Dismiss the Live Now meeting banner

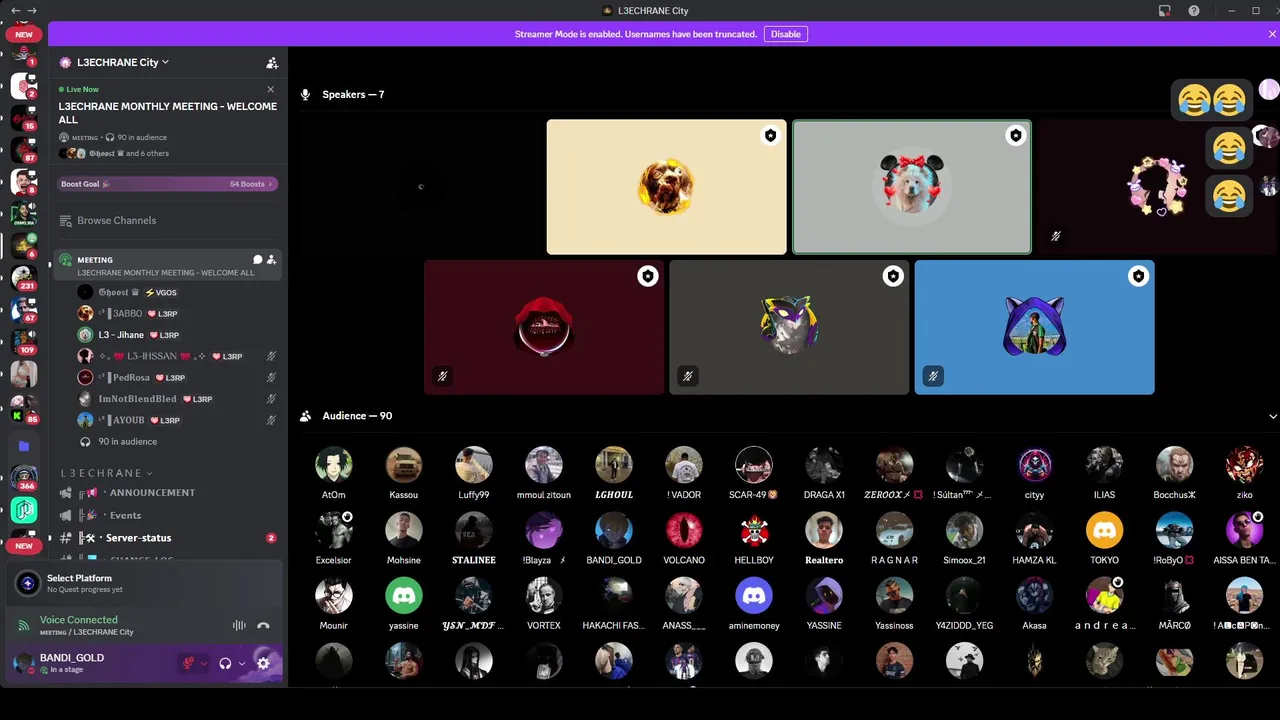coord(270,88)
